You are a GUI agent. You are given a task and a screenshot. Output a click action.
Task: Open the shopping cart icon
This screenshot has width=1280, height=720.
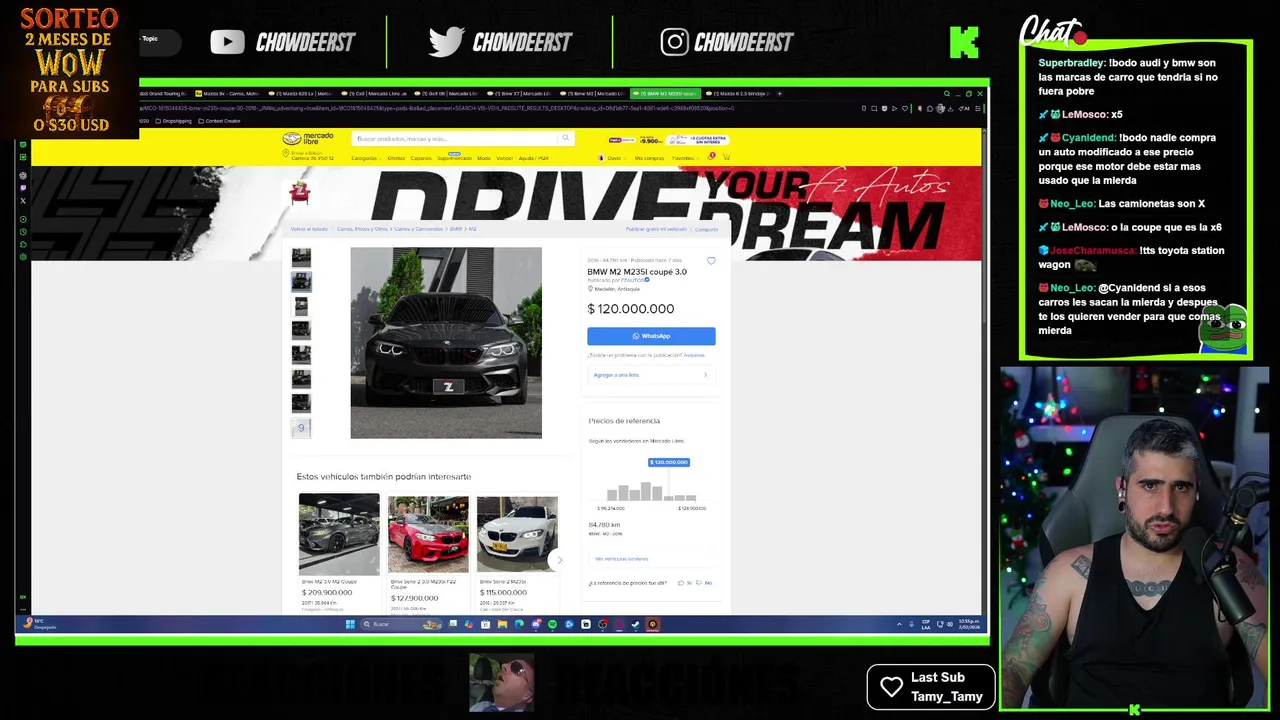[x=726, y=157]
